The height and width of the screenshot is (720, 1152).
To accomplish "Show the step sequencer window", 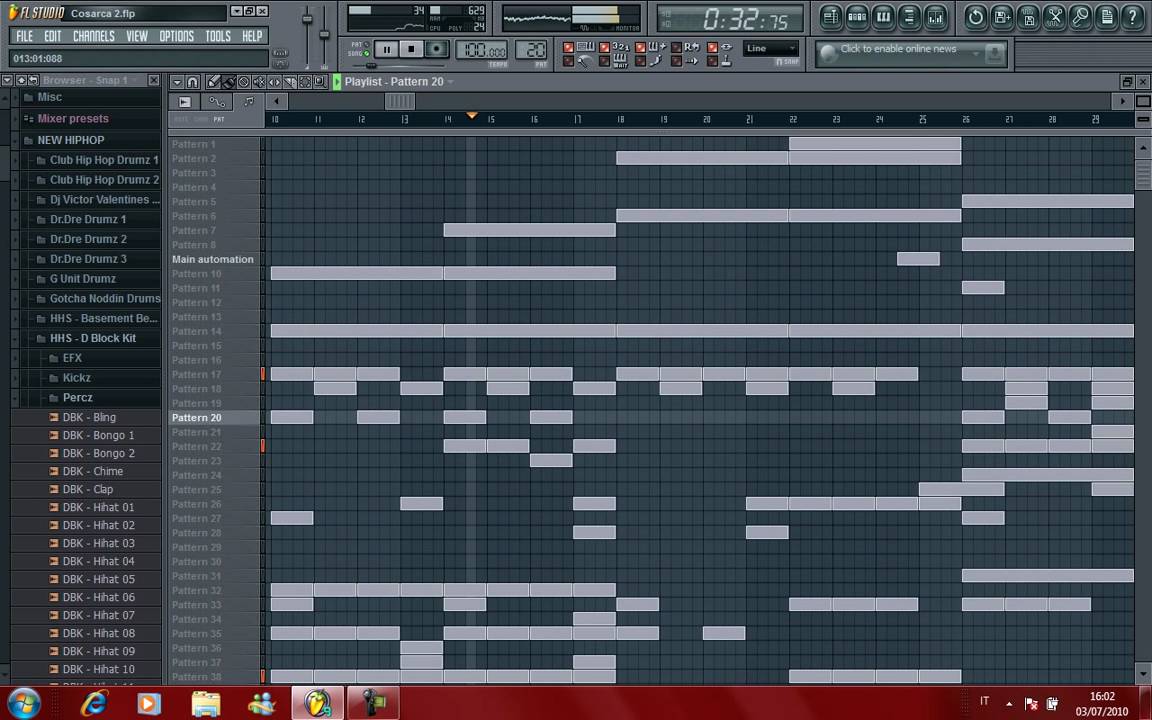I will (x=857, y=17).
